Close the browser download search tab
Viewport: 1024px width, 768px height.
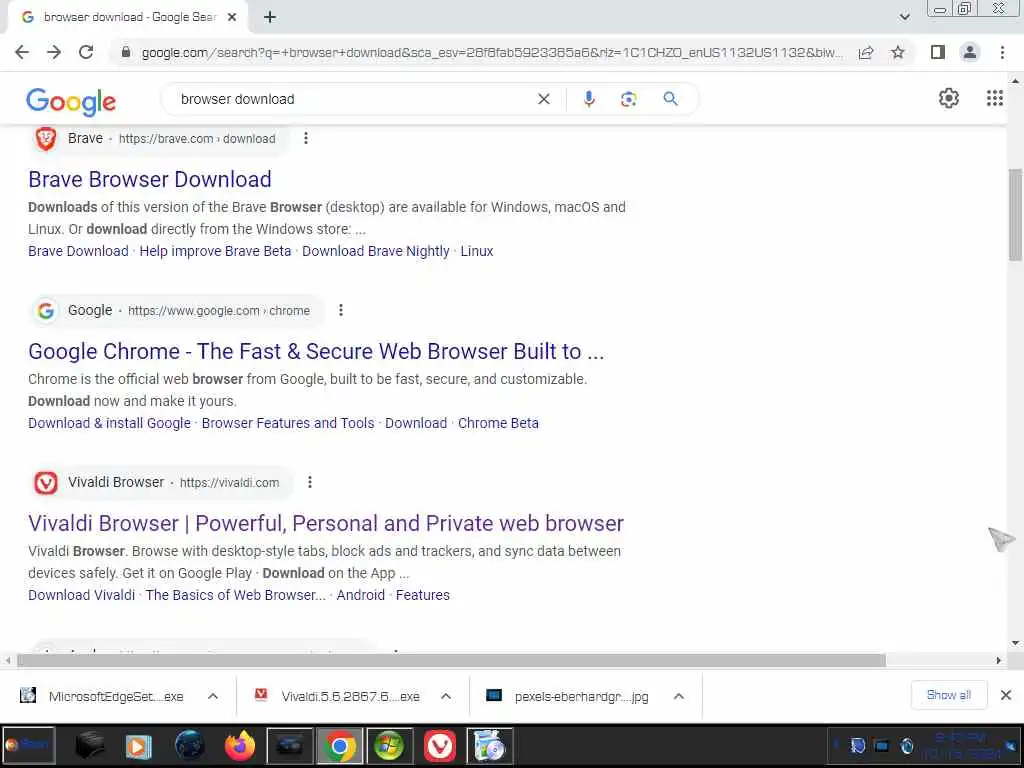[232, 17]
